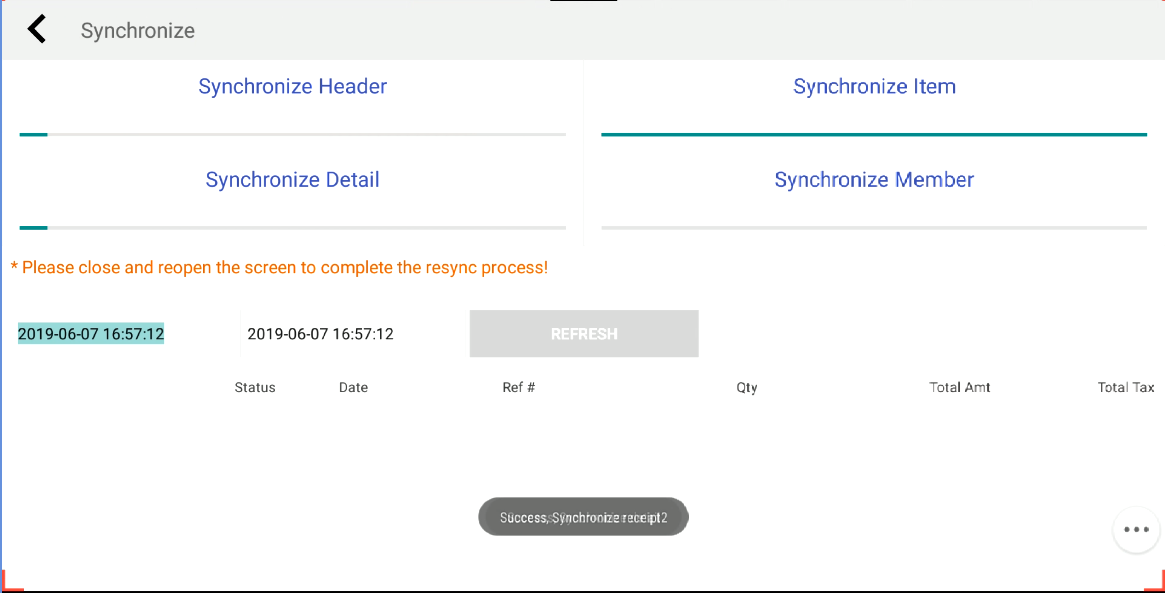The height and width of the screenshot is (593, 1165).
Task: Click the Total Amt column header
Action: 959,388
